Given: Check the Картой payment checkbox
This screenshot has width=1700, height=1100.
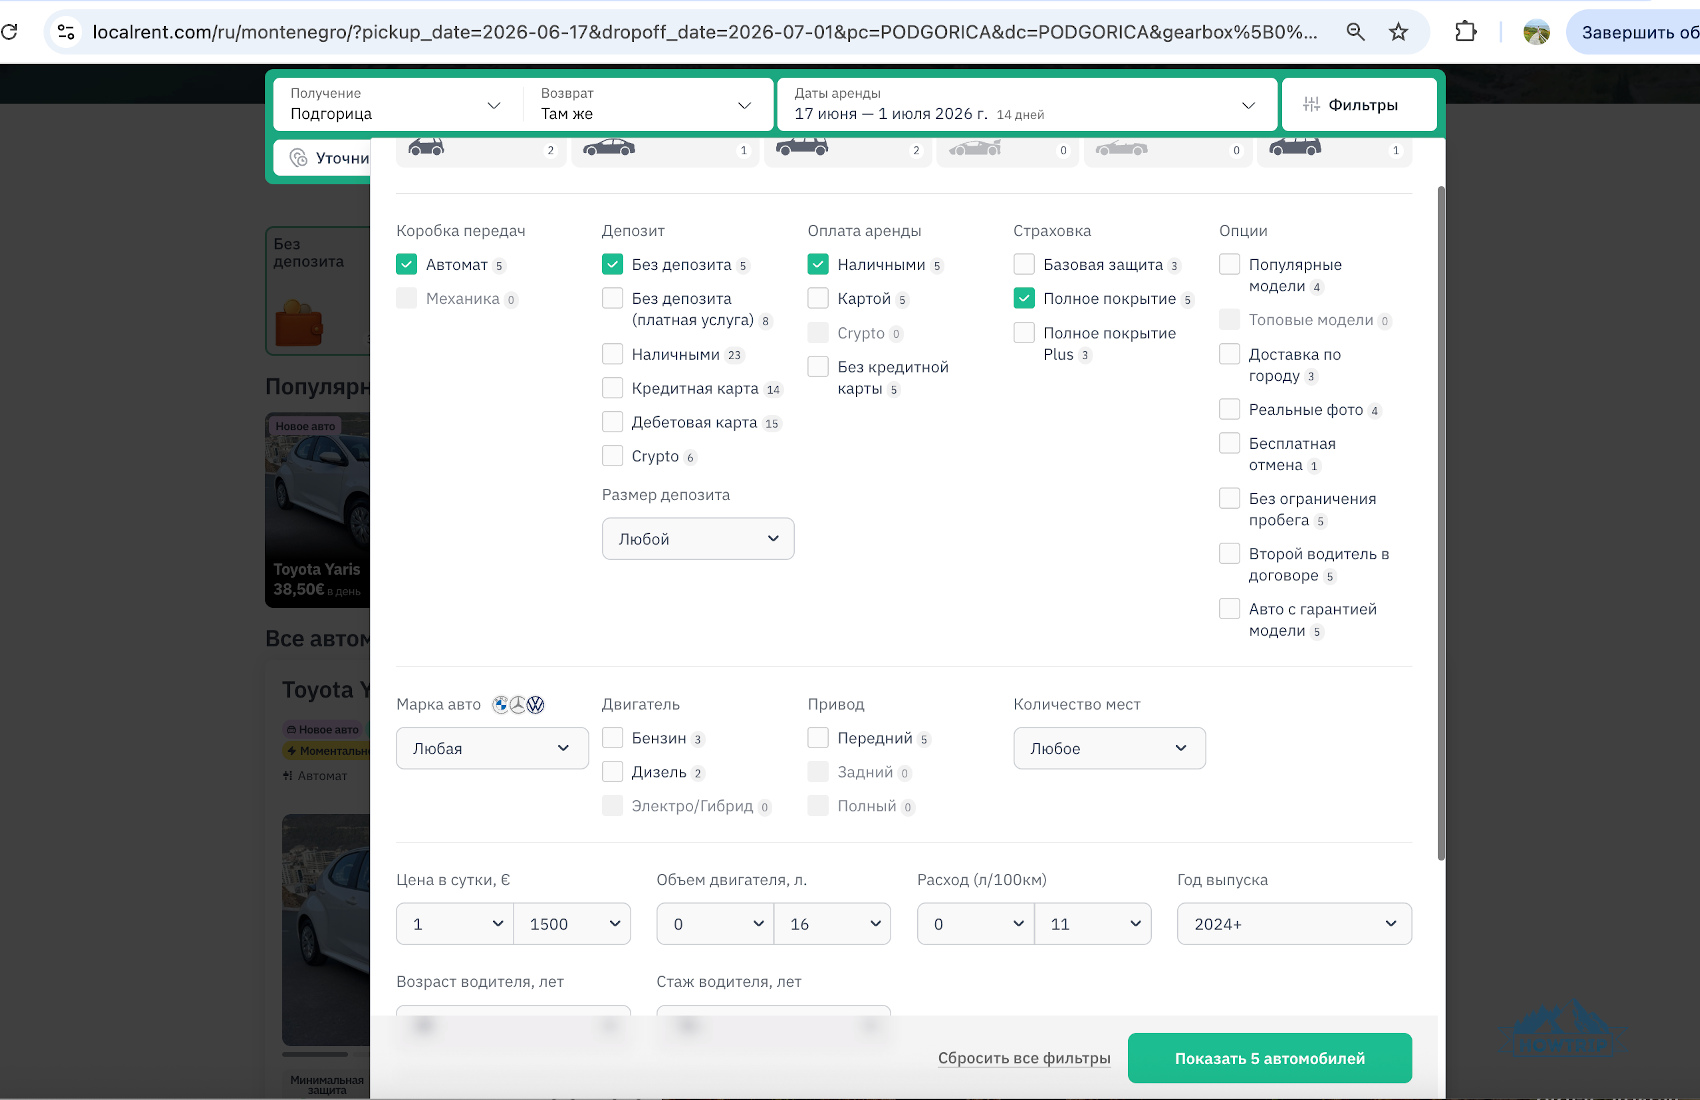Looking at the screenshot, I should tap(818, 298).
